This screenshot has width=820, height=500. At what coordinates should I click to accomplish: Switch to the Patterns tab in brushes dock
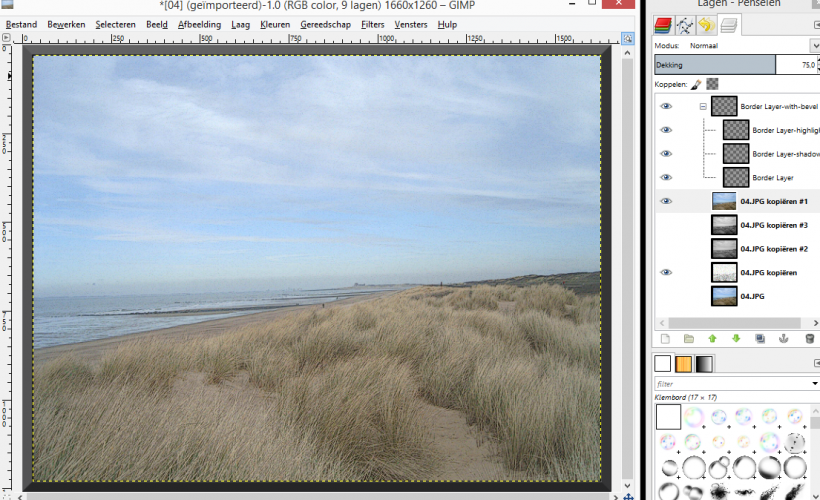tap(684, 364)
